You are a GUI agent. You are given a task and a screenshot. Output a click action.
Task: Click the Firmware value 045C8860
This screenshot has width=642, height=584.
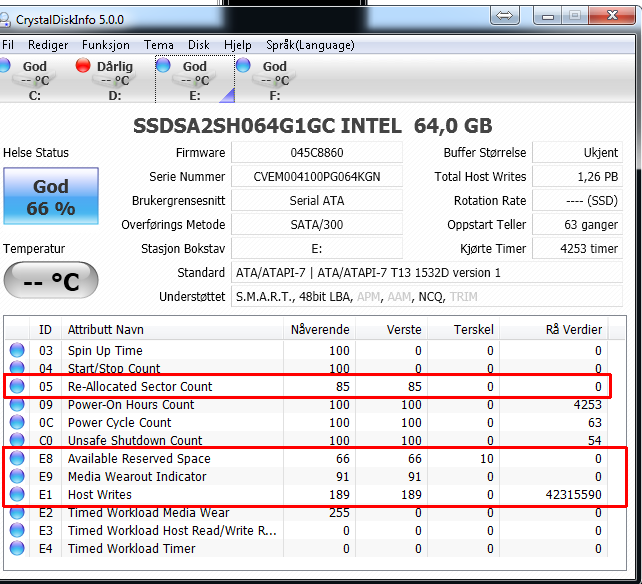pos(317,153)
